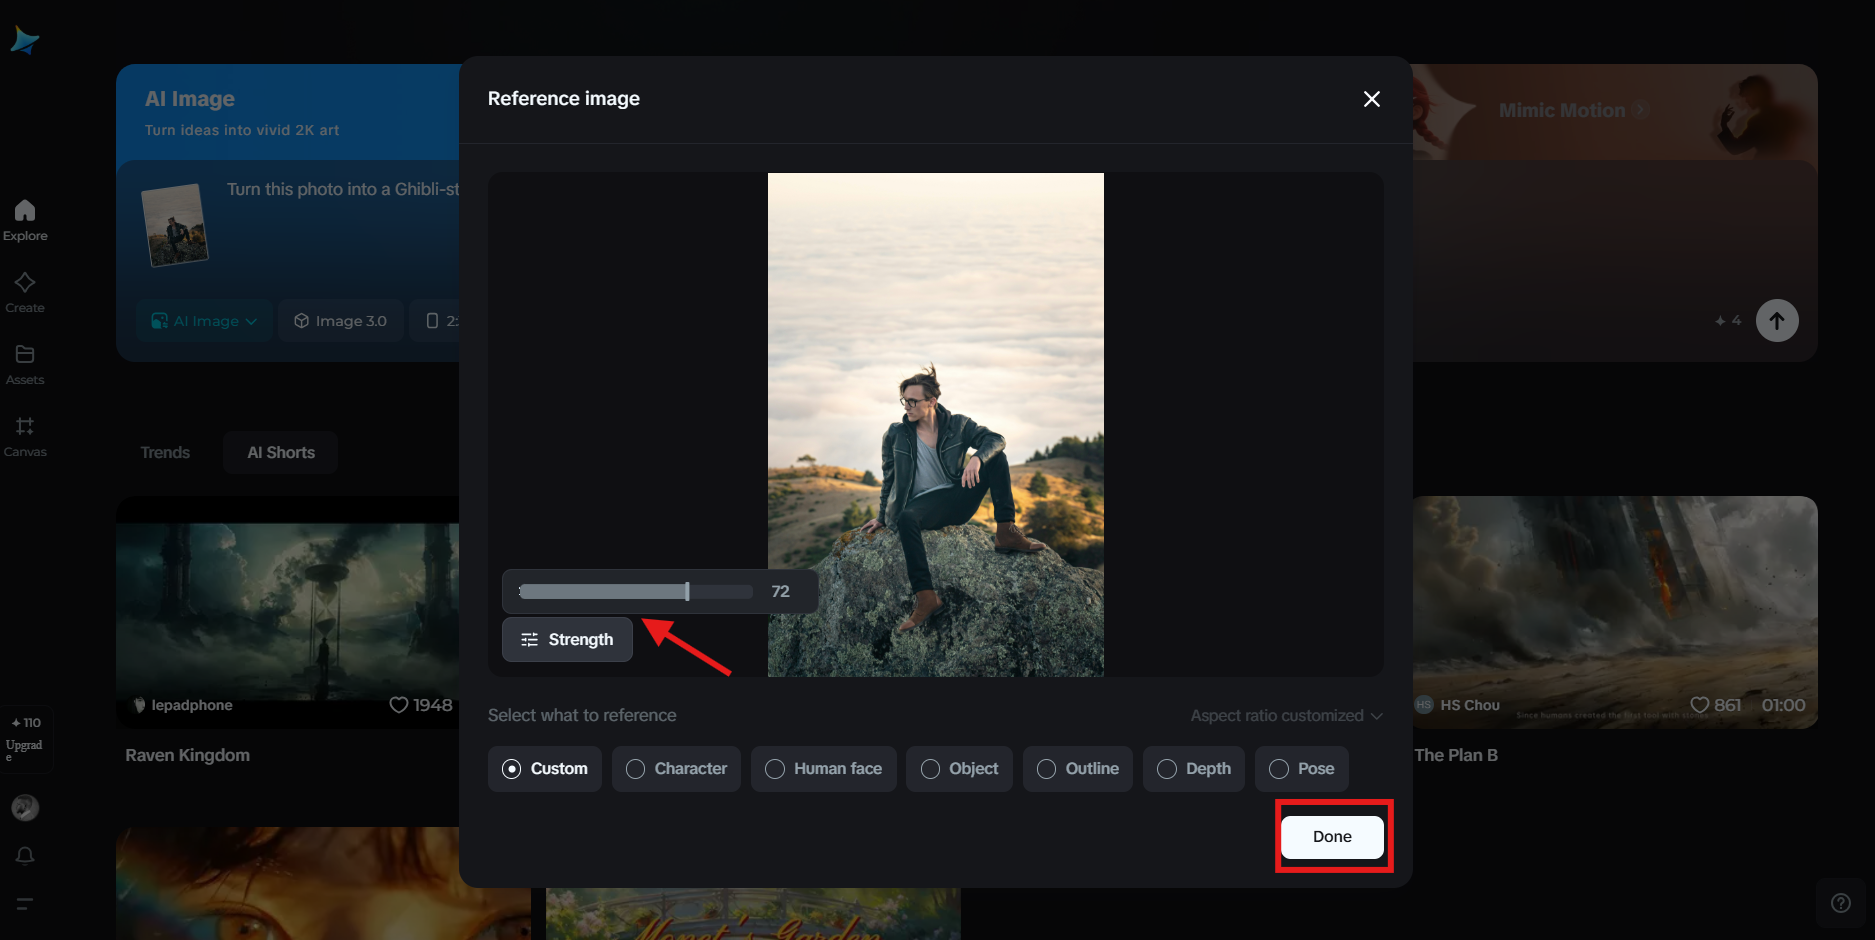Click the HS Chou author avatar
Screen dimensions: 1875x940
(1424, 705)
